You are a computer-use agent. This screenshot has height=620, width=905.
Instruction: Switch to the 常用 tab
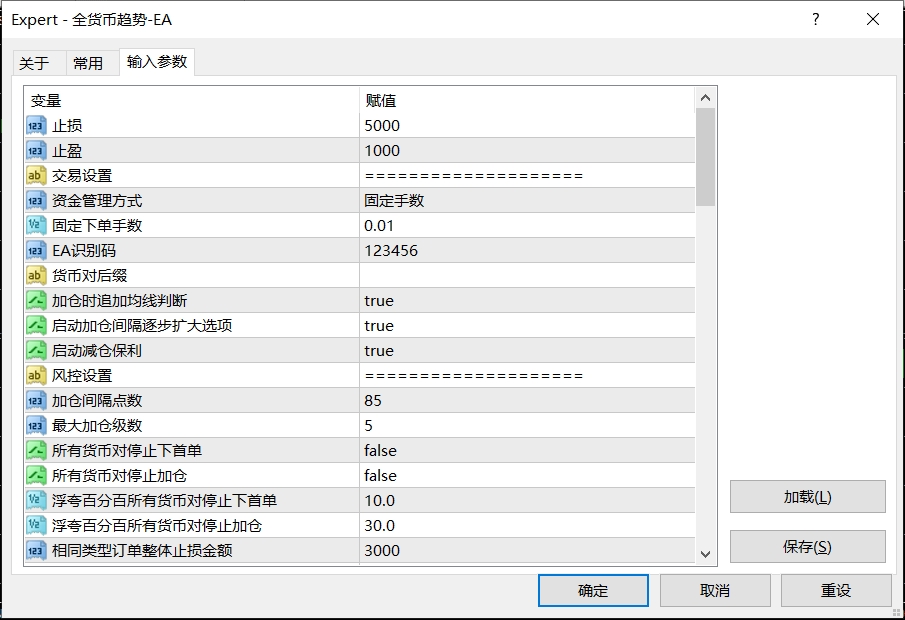pos(89,62)
